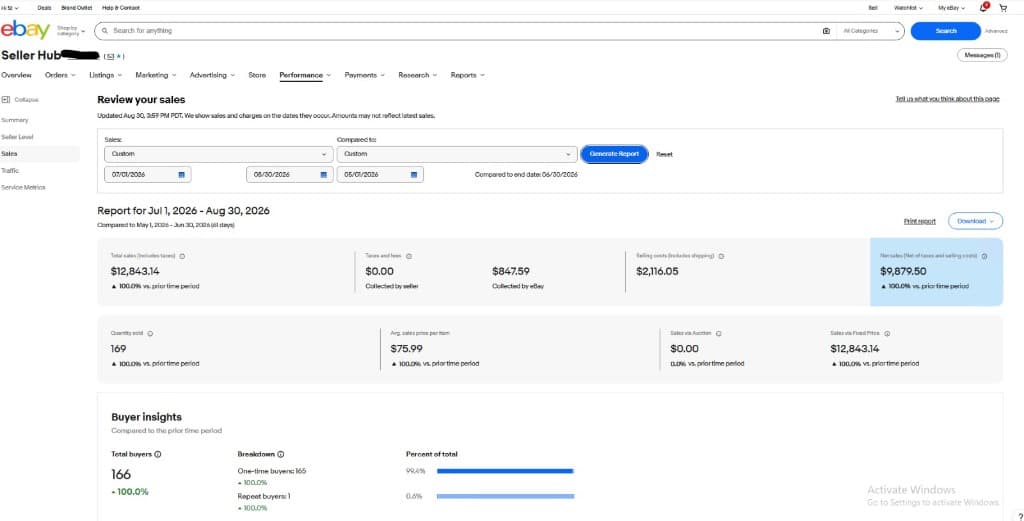The image size is (1024, 521).
Task: Click the blue Search button
Action: (946, 31)
